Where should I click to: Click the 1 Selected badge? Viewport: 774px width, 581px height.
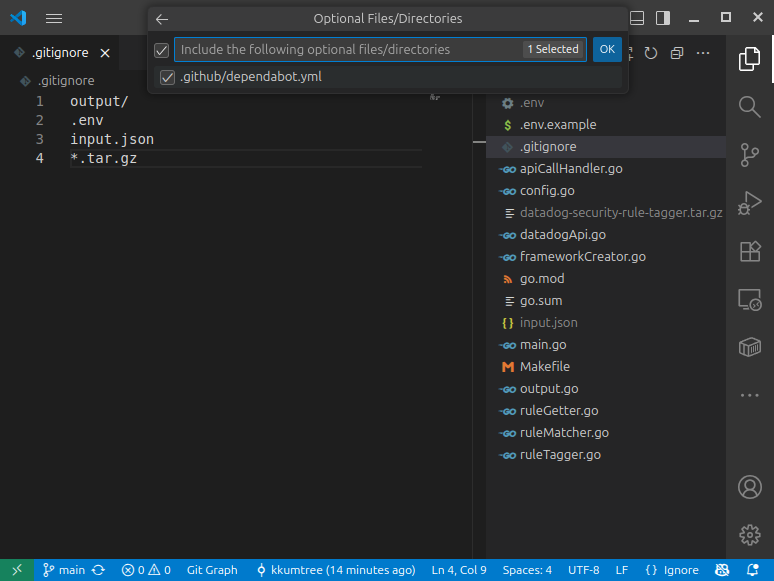553,49
